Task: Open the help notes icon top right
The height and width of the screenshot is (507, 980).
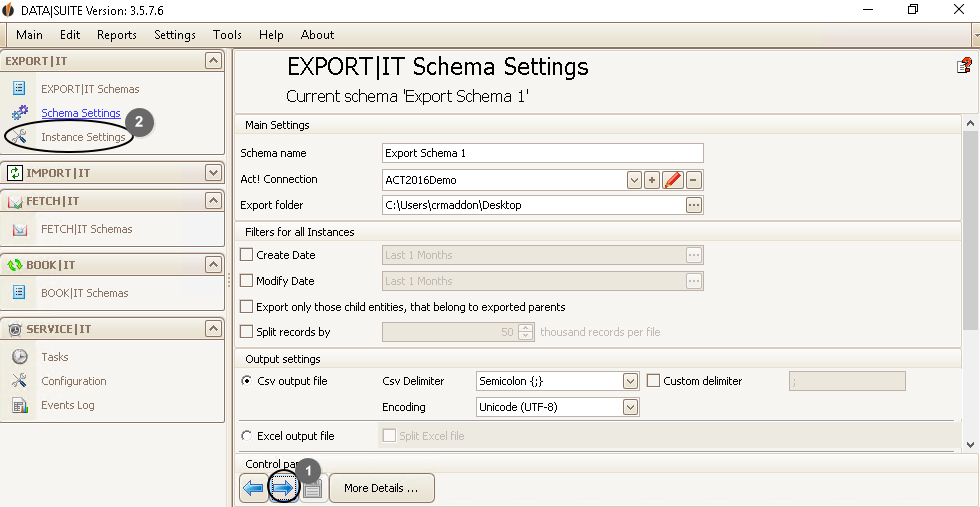Action: [964, 66]
